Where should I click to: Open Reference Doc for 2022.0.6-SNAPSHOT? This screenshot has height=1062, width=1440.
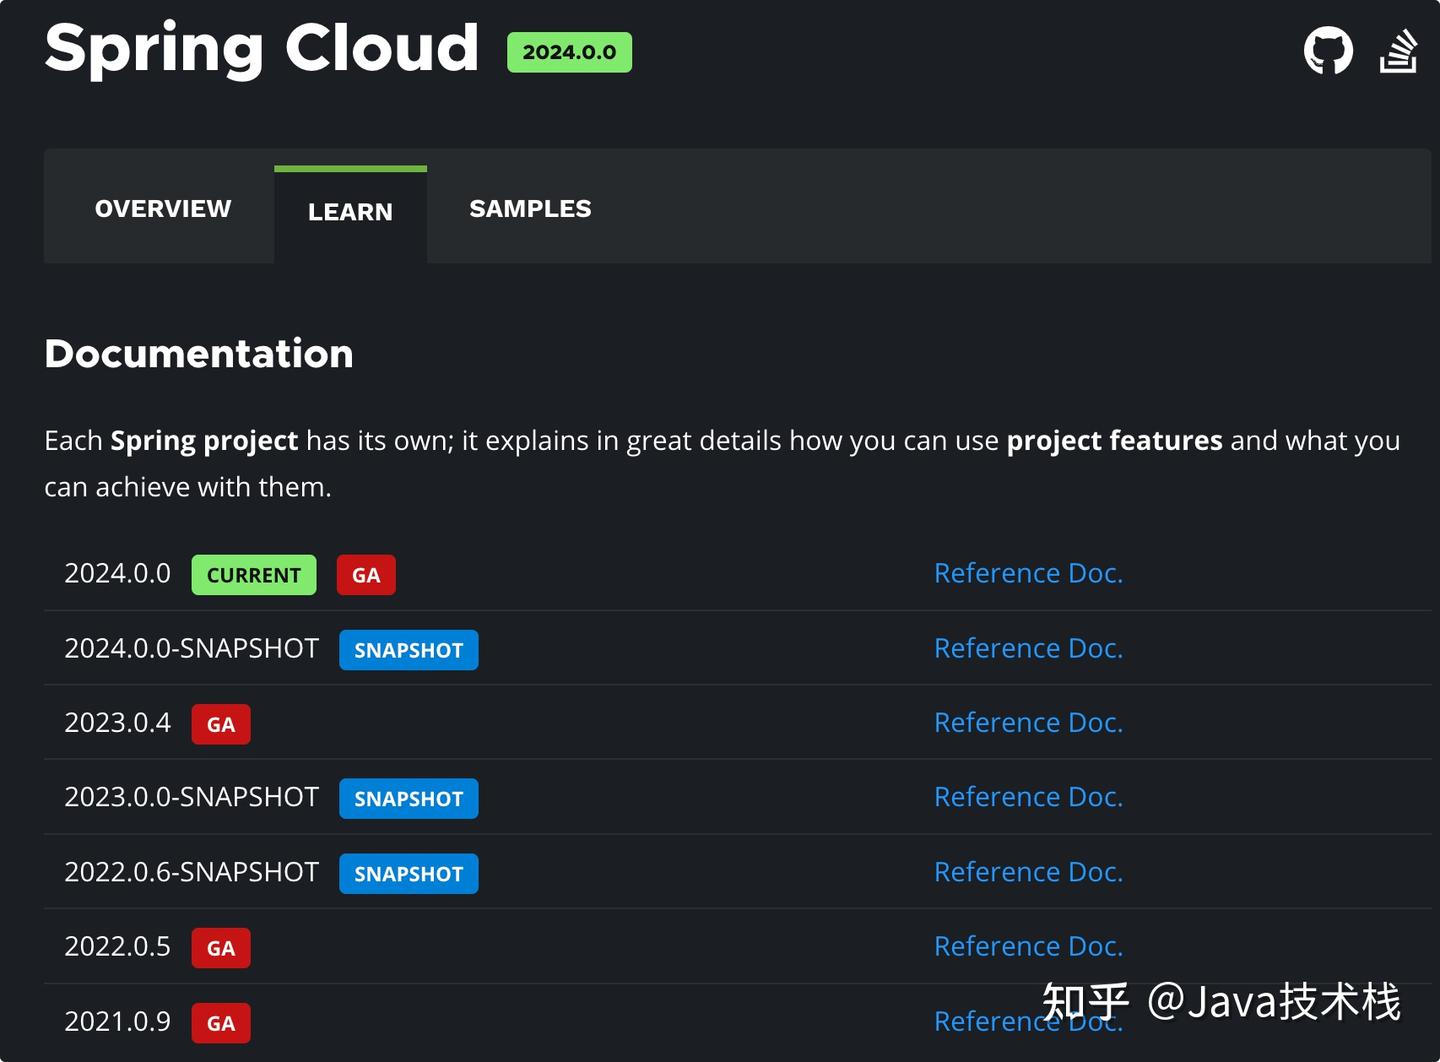[x=1028, y=872]
